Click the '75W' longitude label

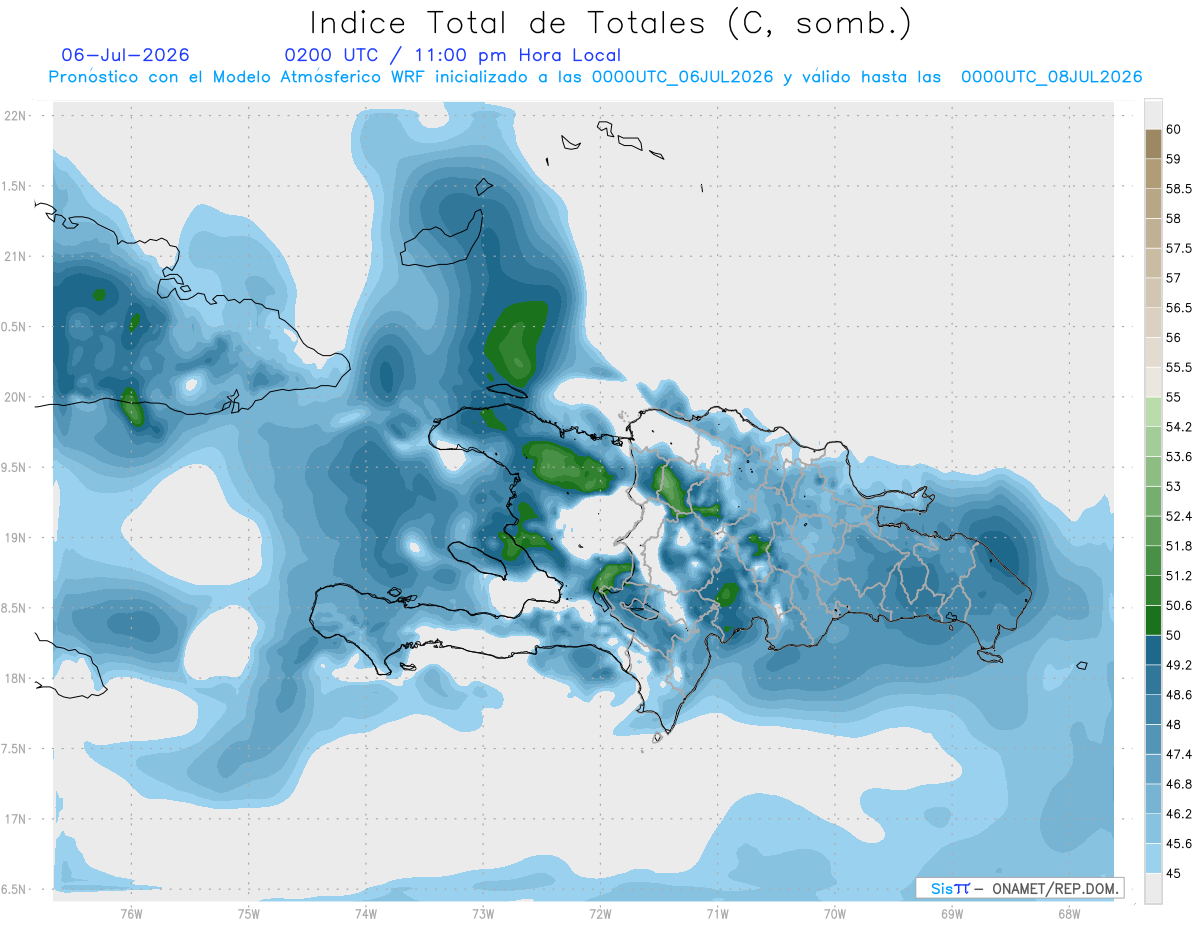[x=248, y=914]
